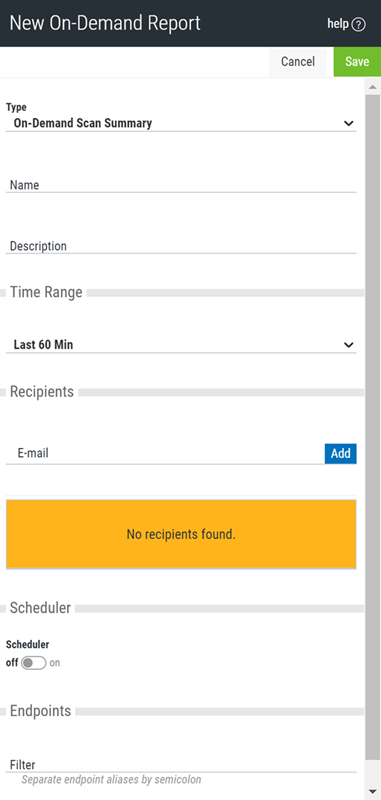Focus the endpoint Filter field
The width and height of the screenshot is (381, 800).
(181, 764)
